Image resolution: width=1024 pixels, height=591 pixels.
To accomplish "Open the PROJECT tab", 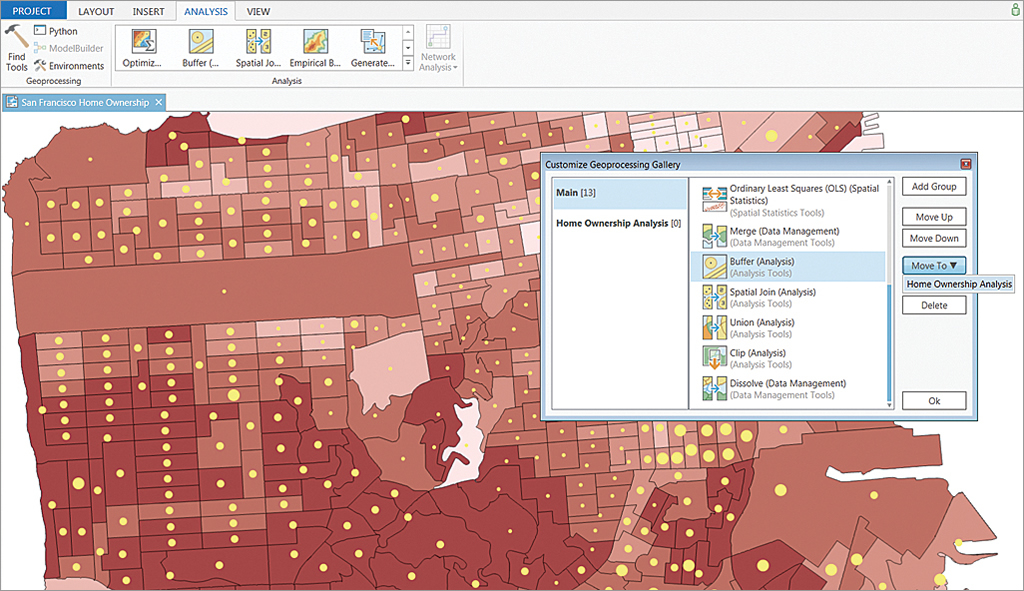I will (x=33, y=11).
